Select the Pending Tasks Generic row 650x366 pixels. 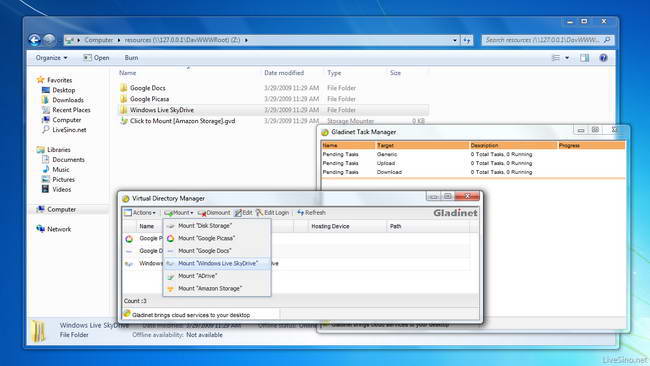pyautogui.click(x=473, y=154)
